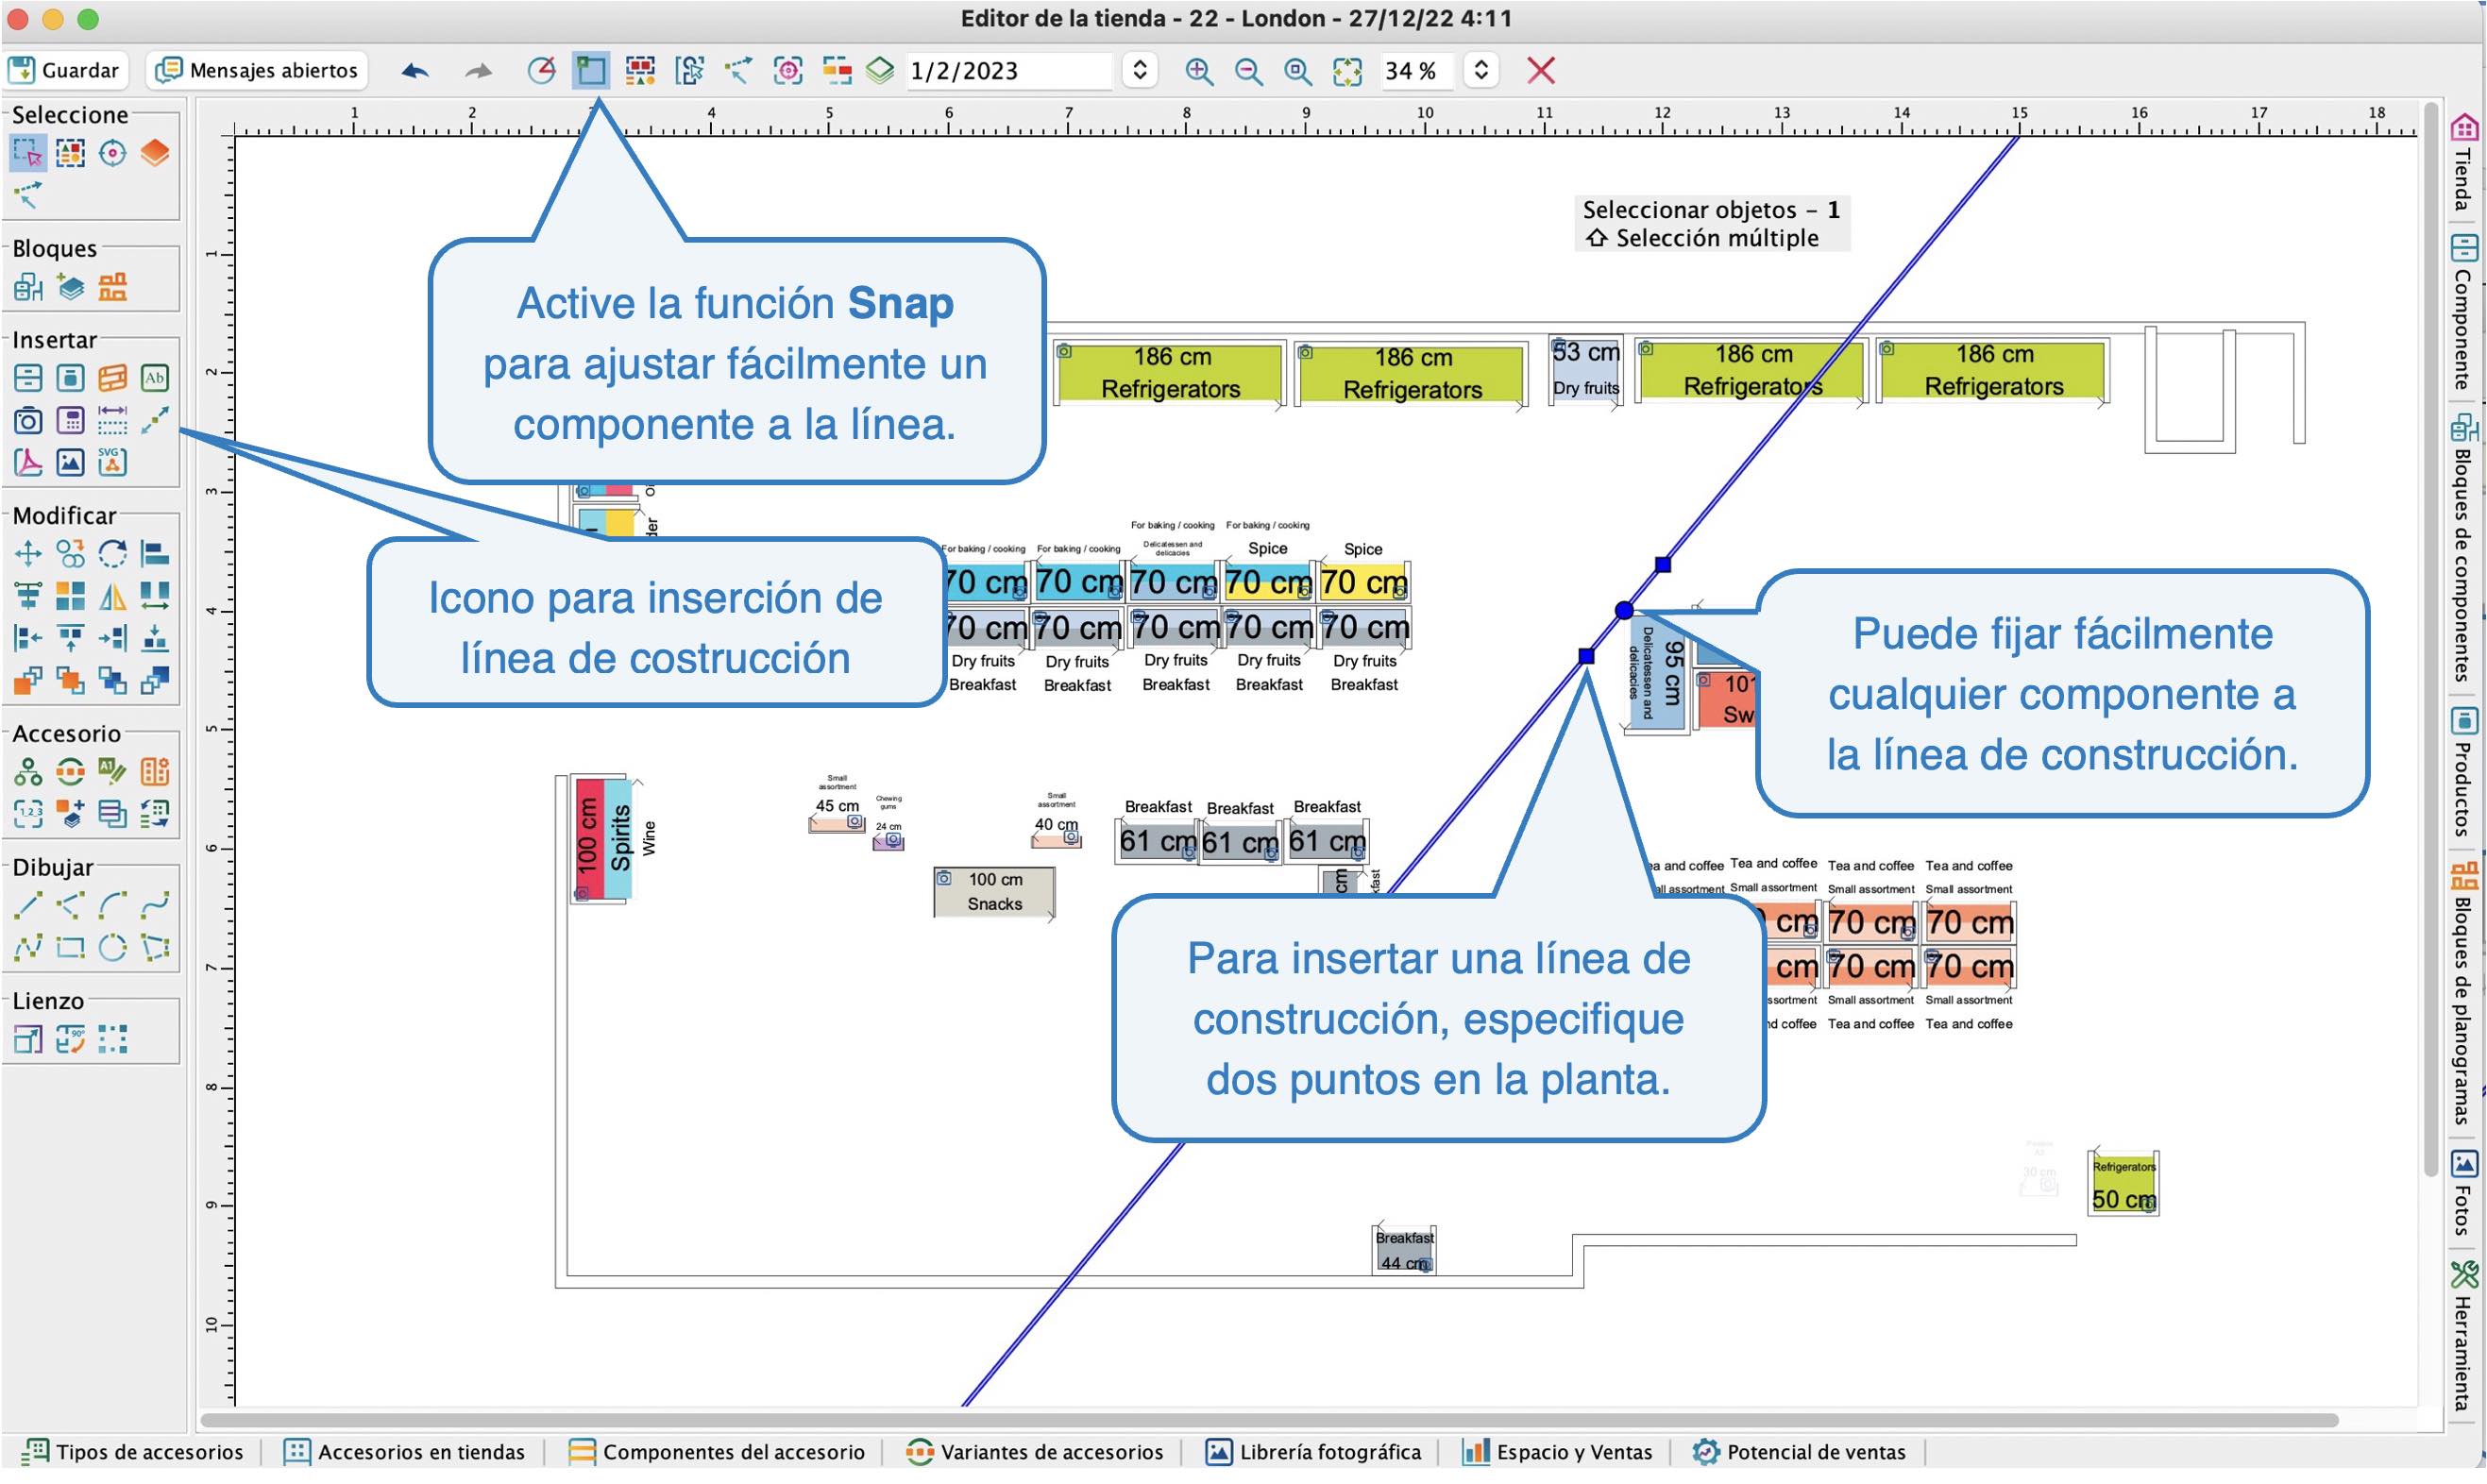2487x1484 pixels.
Task: Open the date stepper next to 1/2/2023
Action: click(x=1139, y=70)
